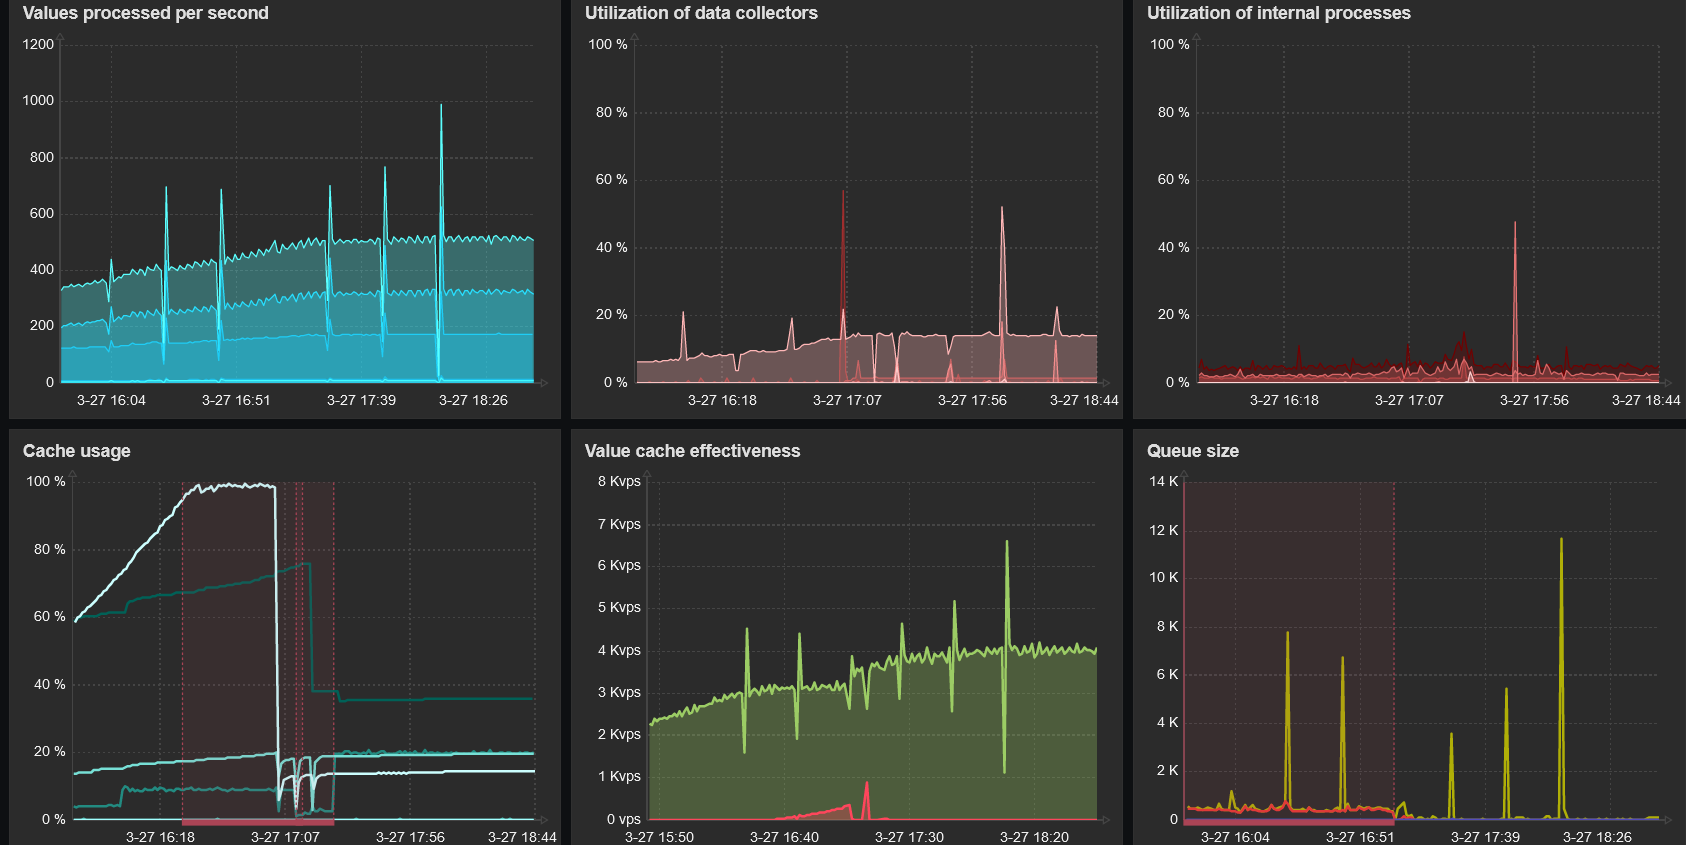The image size is (1686, 845).
Task: Click the "3-27 16:40" time label
Action: pyautogui.click(x=784, y=837)
